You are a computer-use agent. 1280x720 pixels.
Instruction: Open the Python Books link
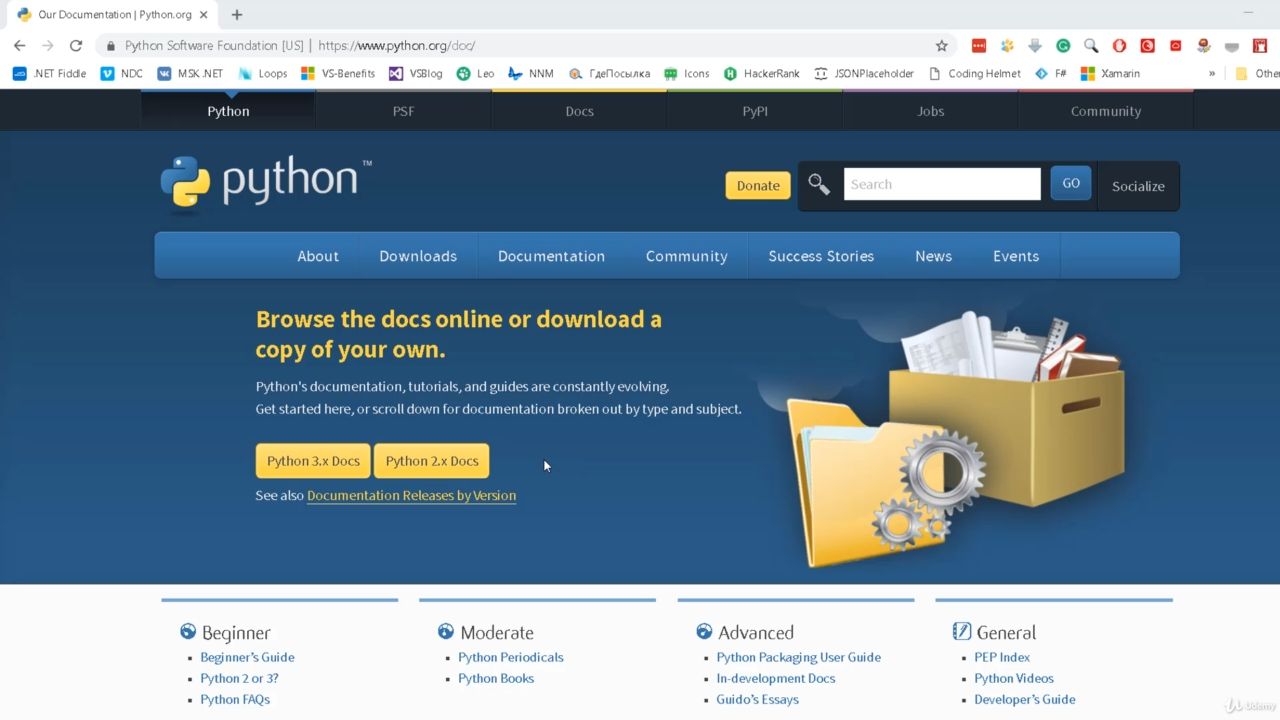[x=496, y=678]
